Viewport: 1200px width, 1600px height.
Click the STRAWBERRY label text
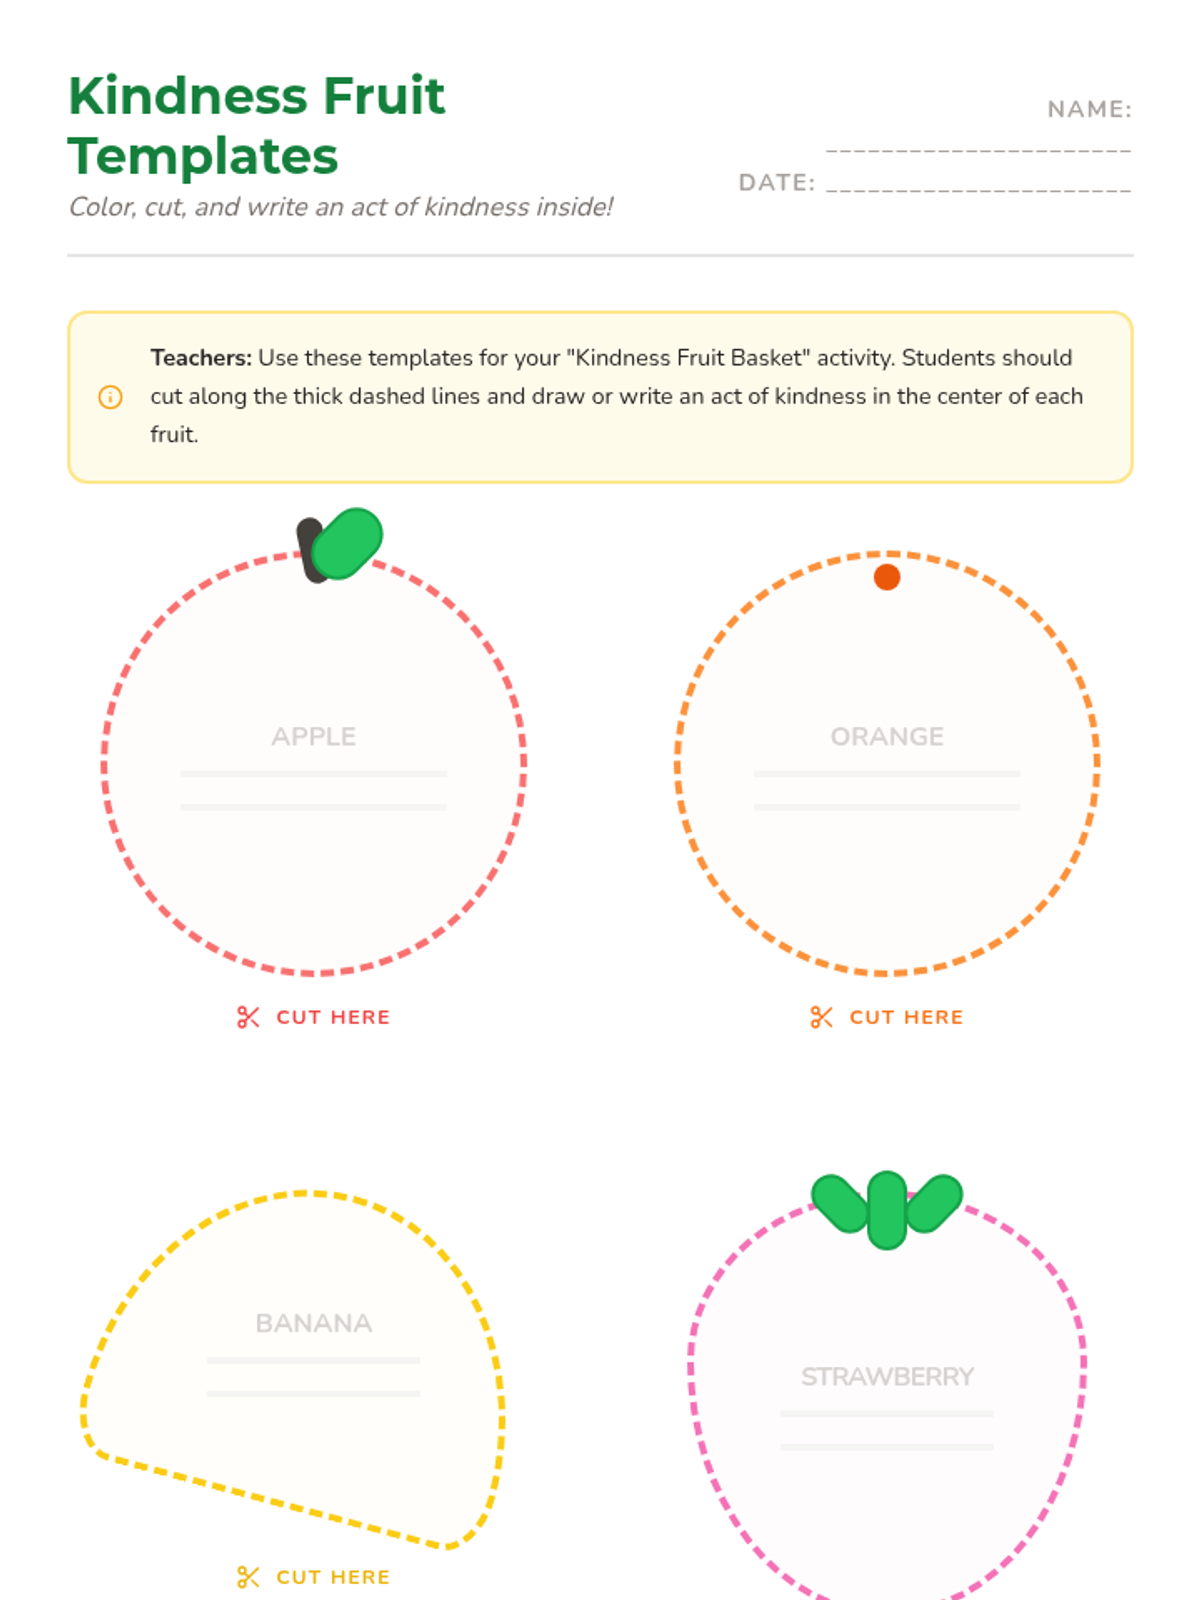pyautogui.click(x=887, y=1376)
